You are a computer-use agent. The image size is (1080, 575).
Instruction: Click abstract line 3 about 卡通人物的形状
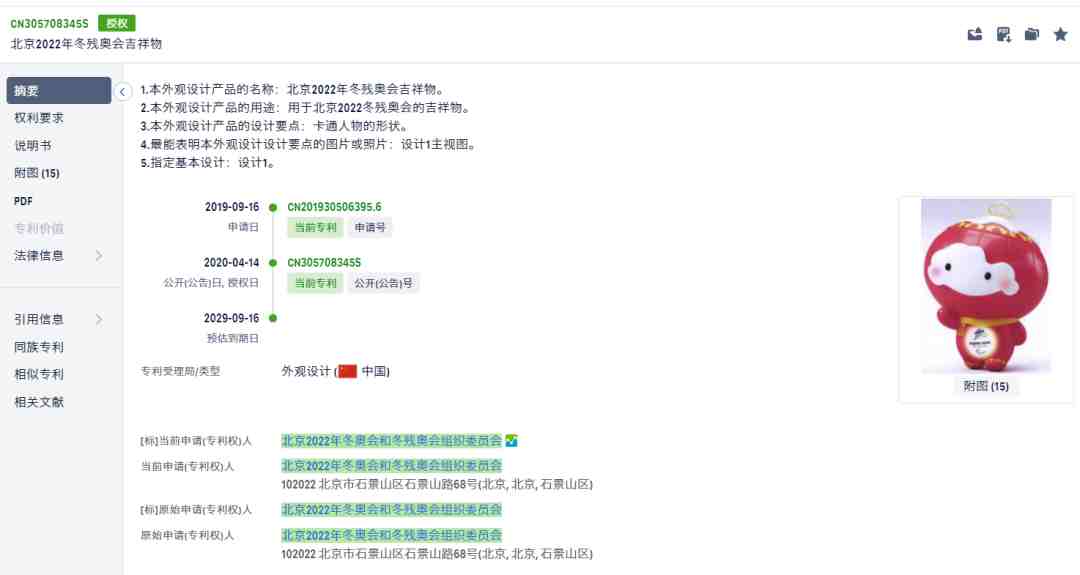coord(276,126)
